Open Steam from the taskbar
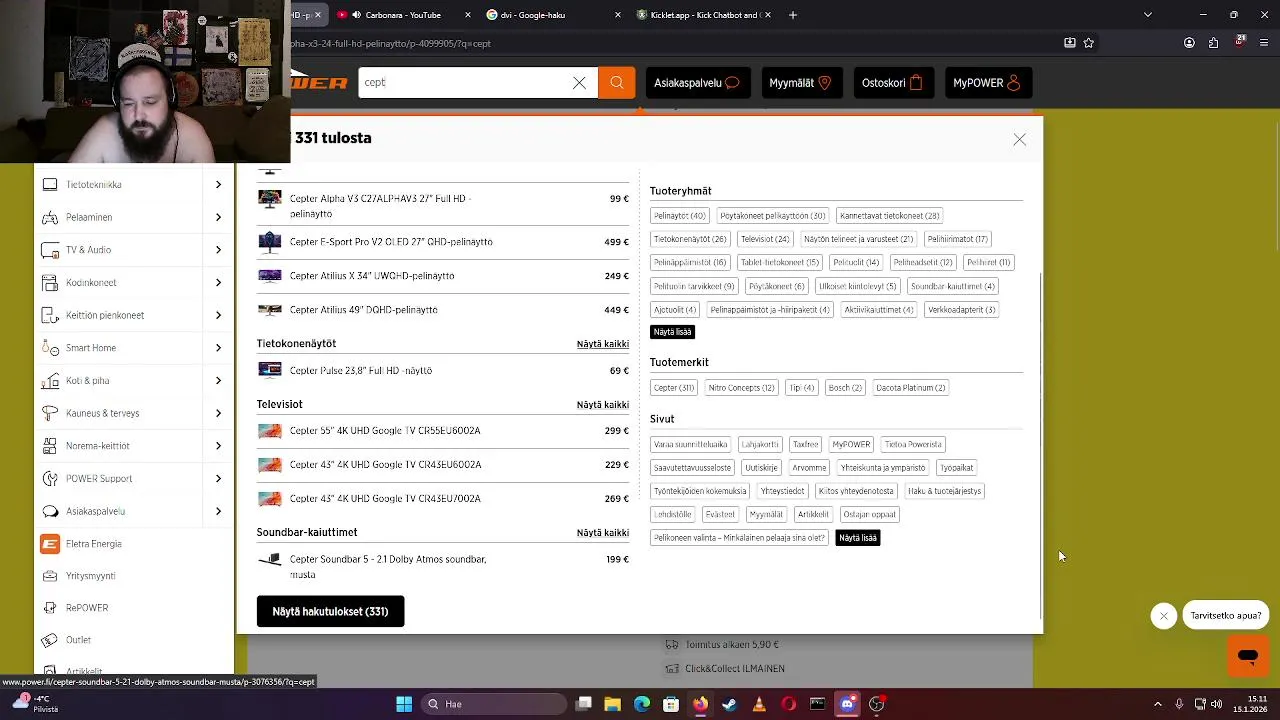The height and width of the screenshot is (720, 1280). (x=729, y=704)
